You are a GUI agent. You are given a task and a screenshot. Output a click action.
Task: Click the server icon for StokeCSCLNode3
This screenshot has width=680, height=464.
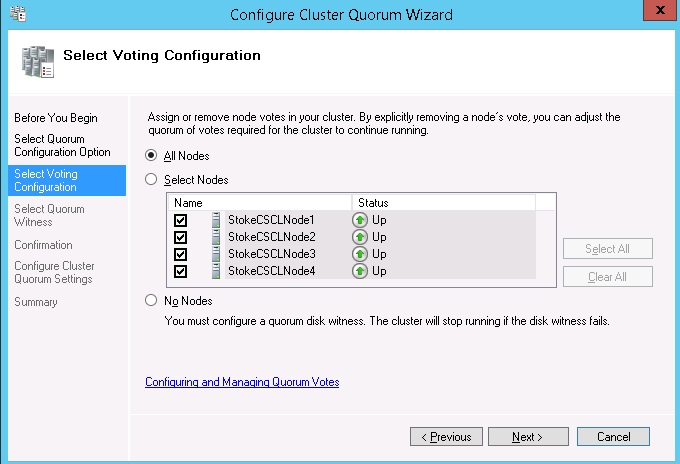(x=216, y=254)
